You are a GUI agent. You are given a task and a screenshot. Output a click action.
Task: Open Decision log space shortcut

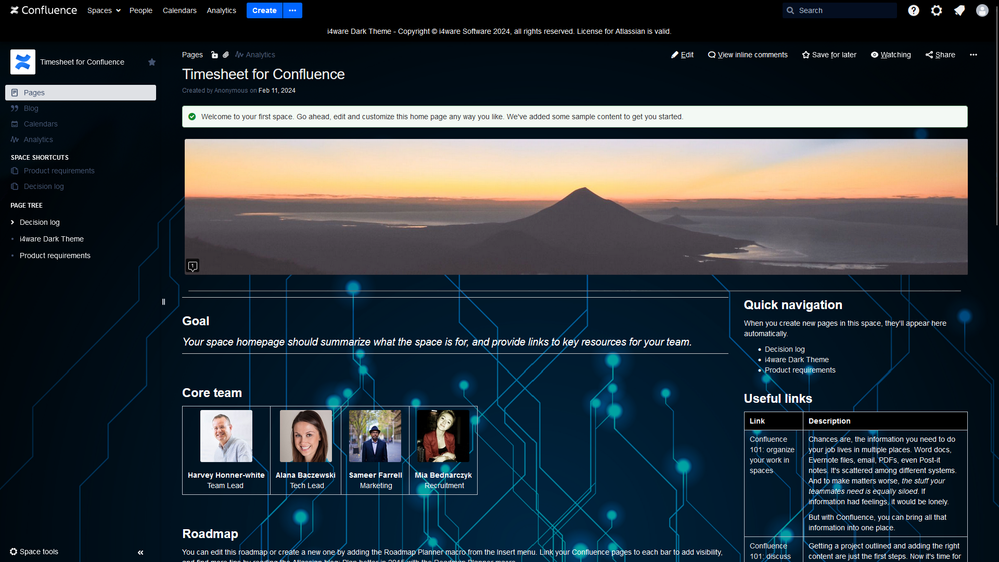click(43, 186)
